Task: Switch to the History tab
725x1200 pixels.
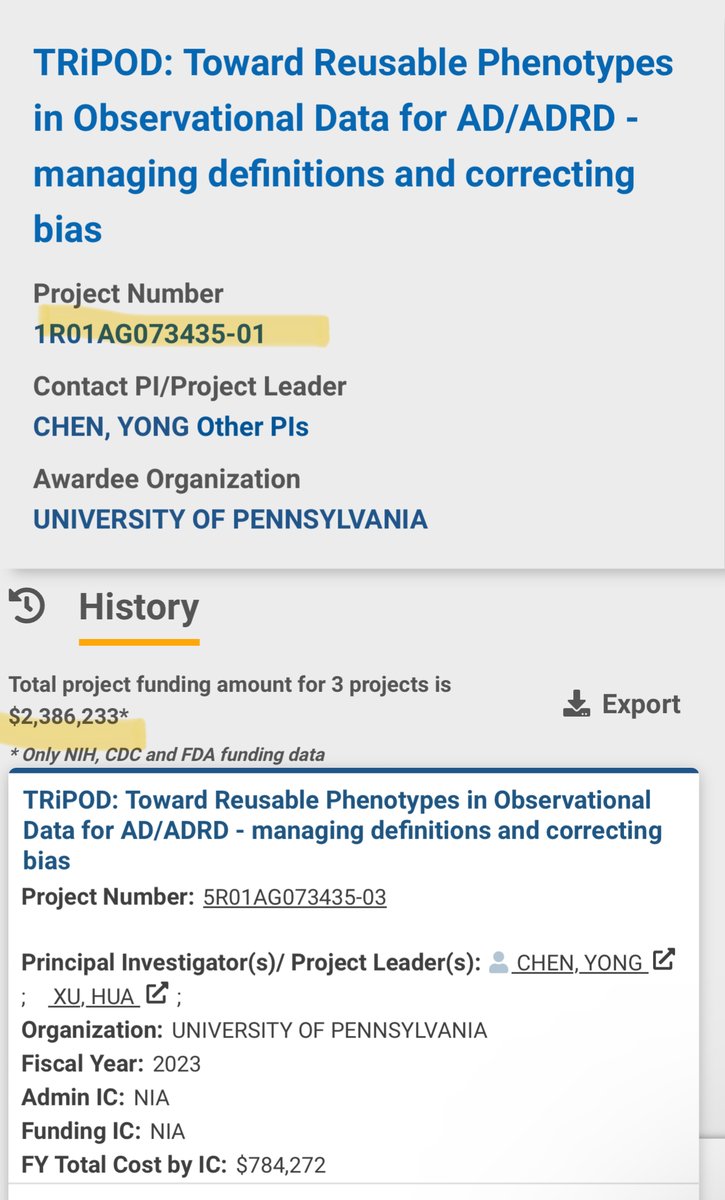Action: 139,607
